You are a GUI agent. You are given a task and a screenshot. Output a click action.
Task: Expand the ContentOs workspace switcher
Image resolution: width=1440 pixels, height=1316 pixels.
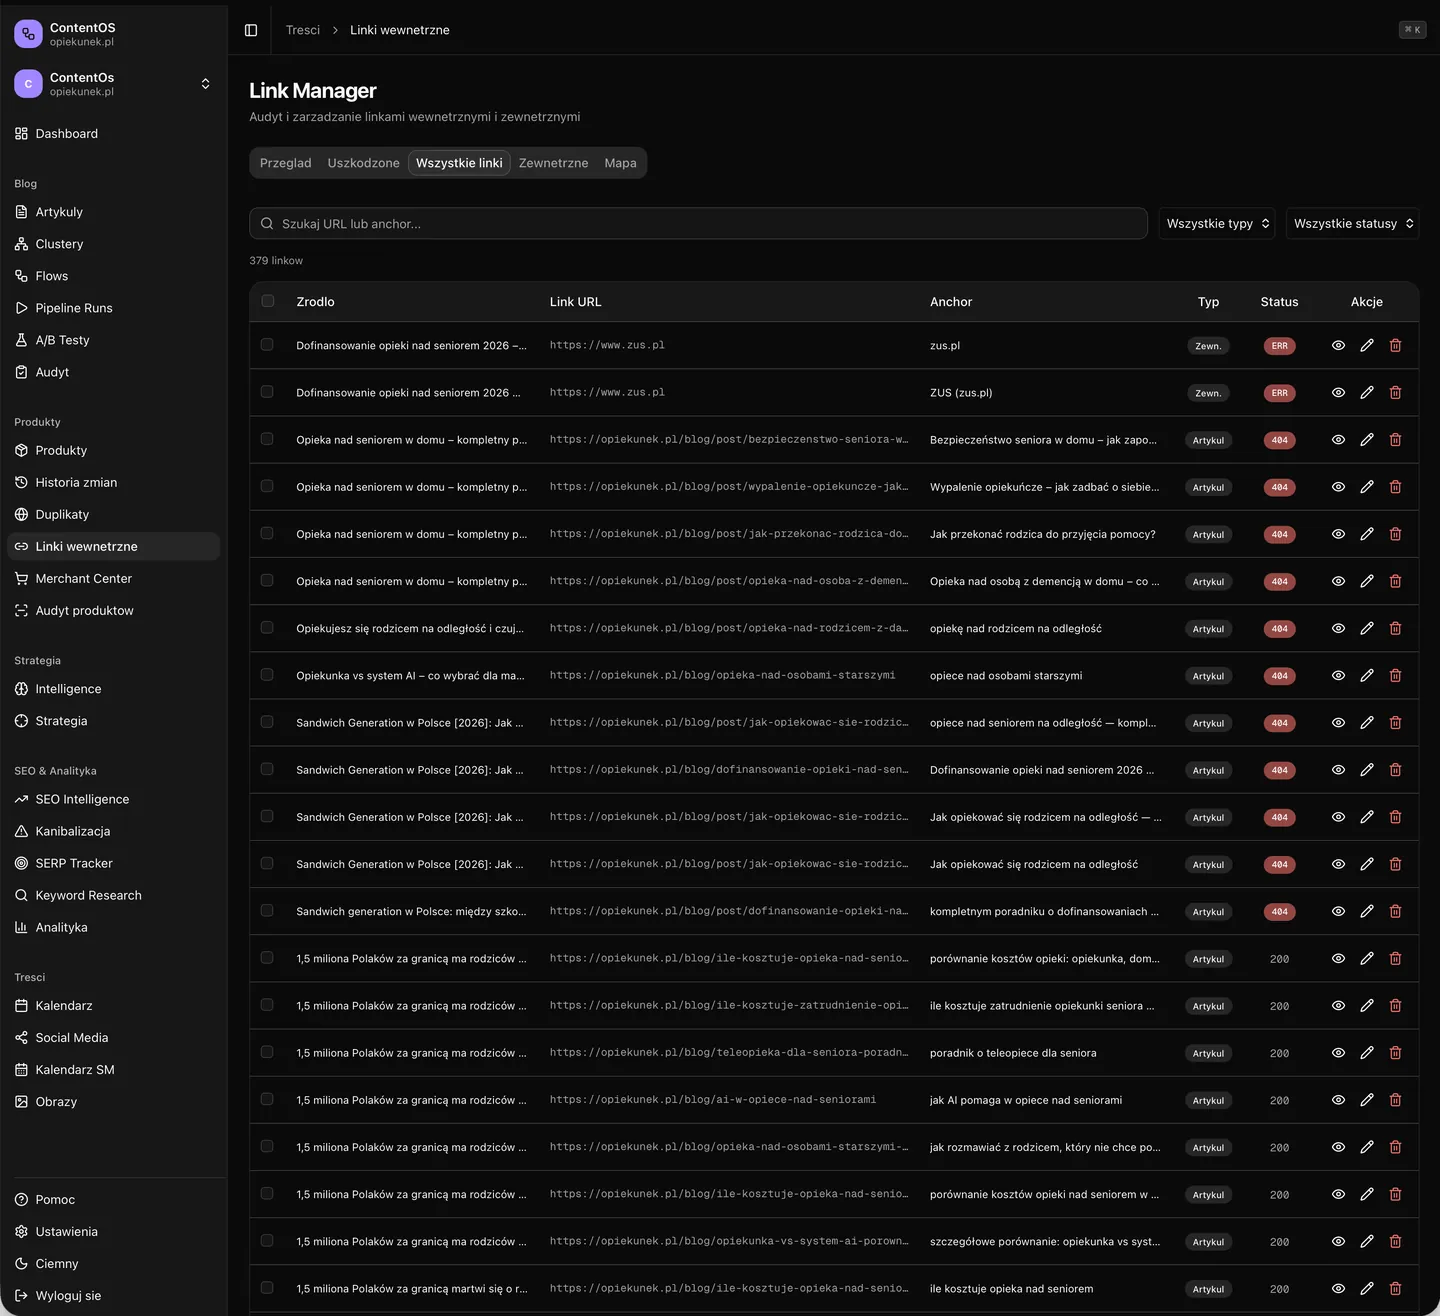click(113, 84)
